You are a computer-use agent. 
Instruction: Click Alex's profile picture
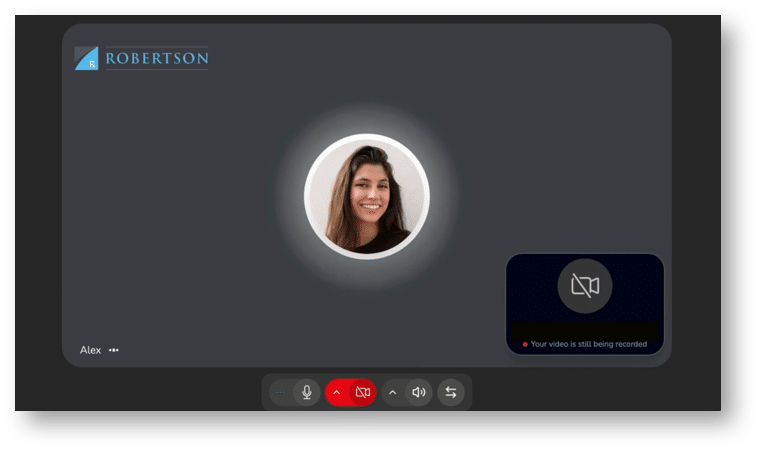click(x=367, y=196)
